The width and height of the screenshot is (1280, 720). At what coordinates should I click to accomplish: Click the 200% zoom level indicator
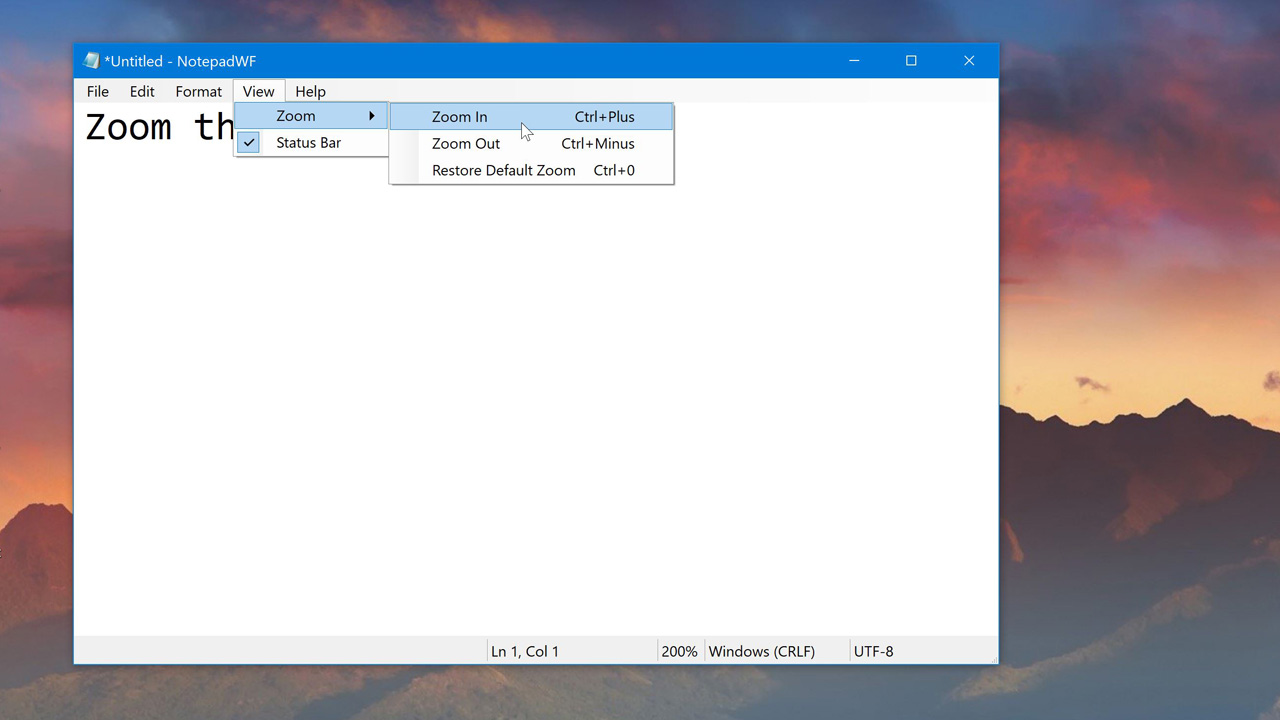click(x=679, y=651)
